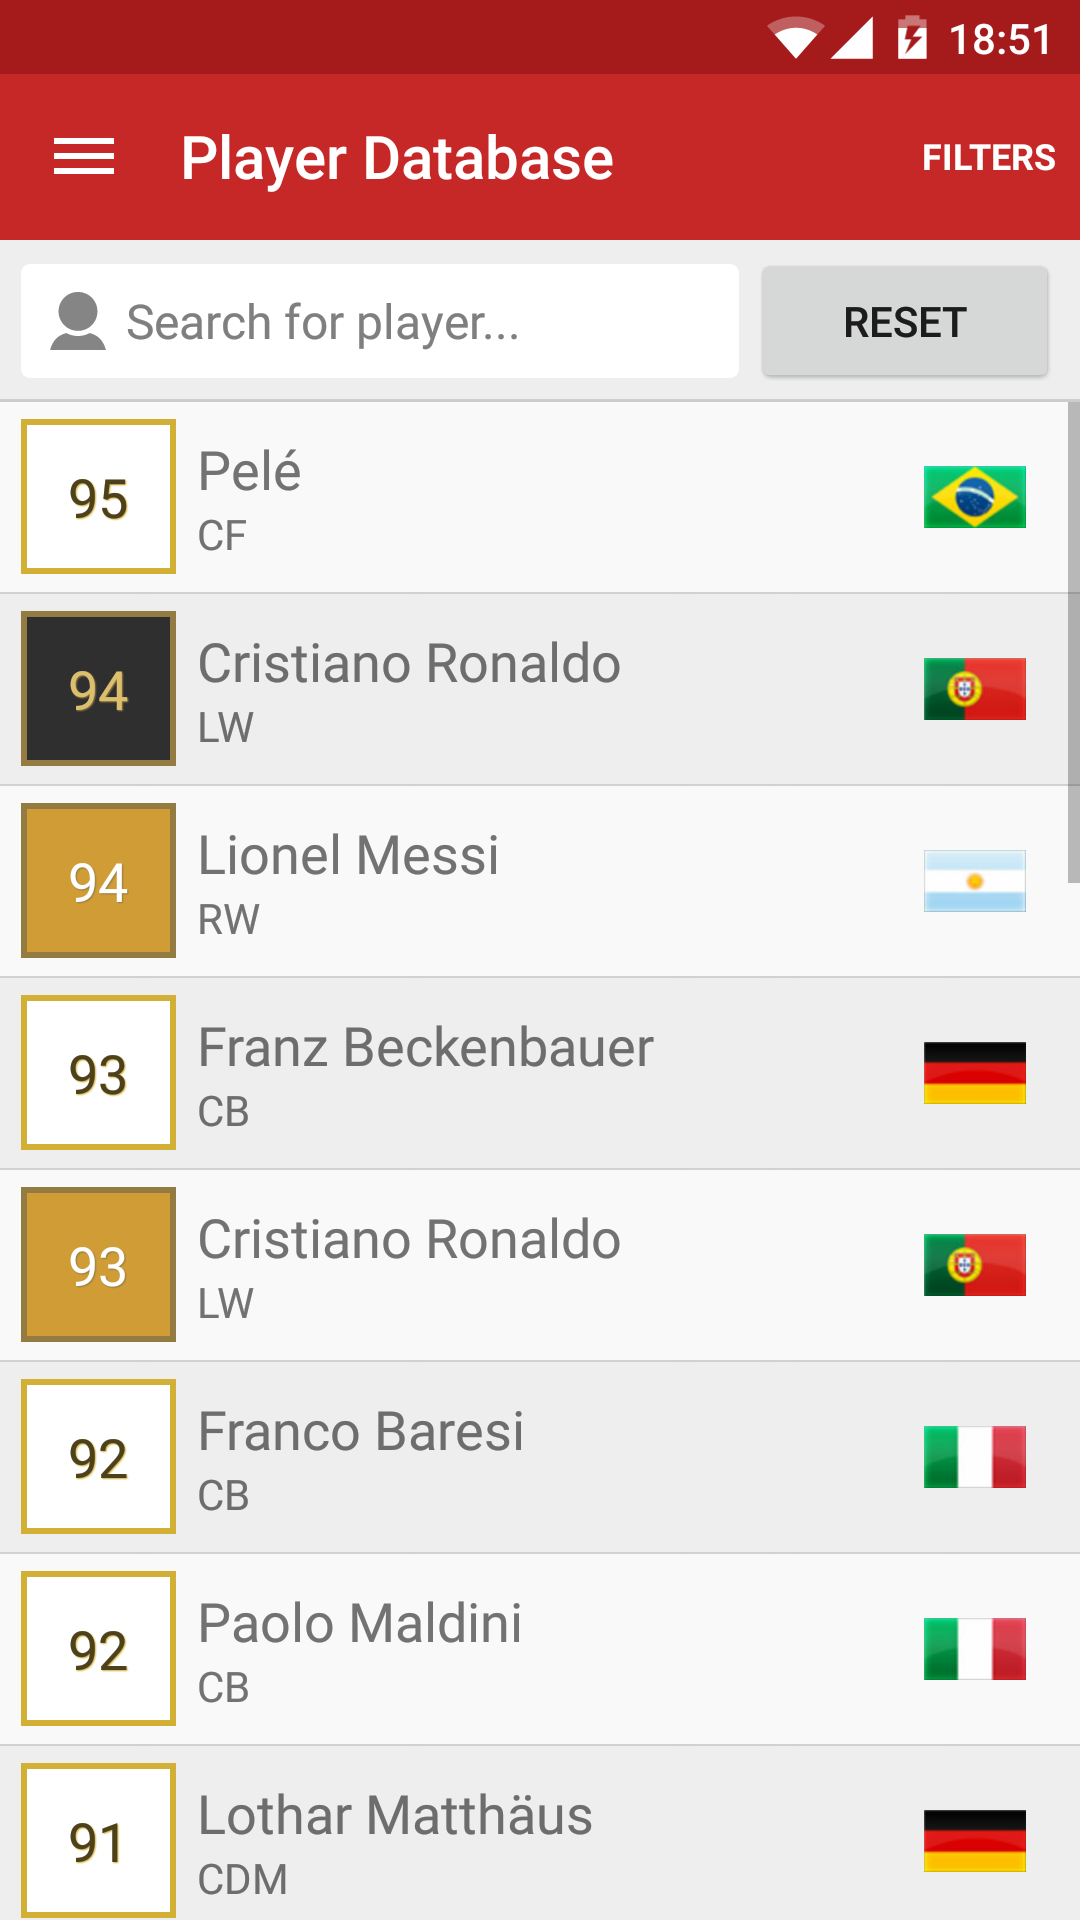Click the player list scrollbar
The width and height of the screenshot is (1080, 1920).
[x=1073, y=642]
